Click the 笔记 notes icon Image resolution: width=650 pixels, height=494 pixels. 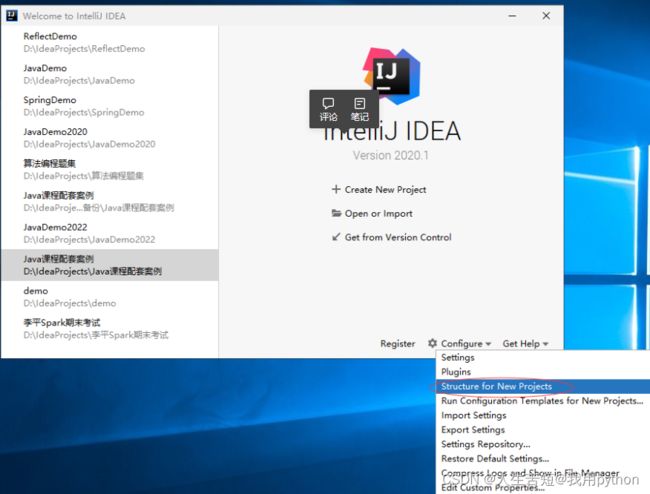(359, 109)
